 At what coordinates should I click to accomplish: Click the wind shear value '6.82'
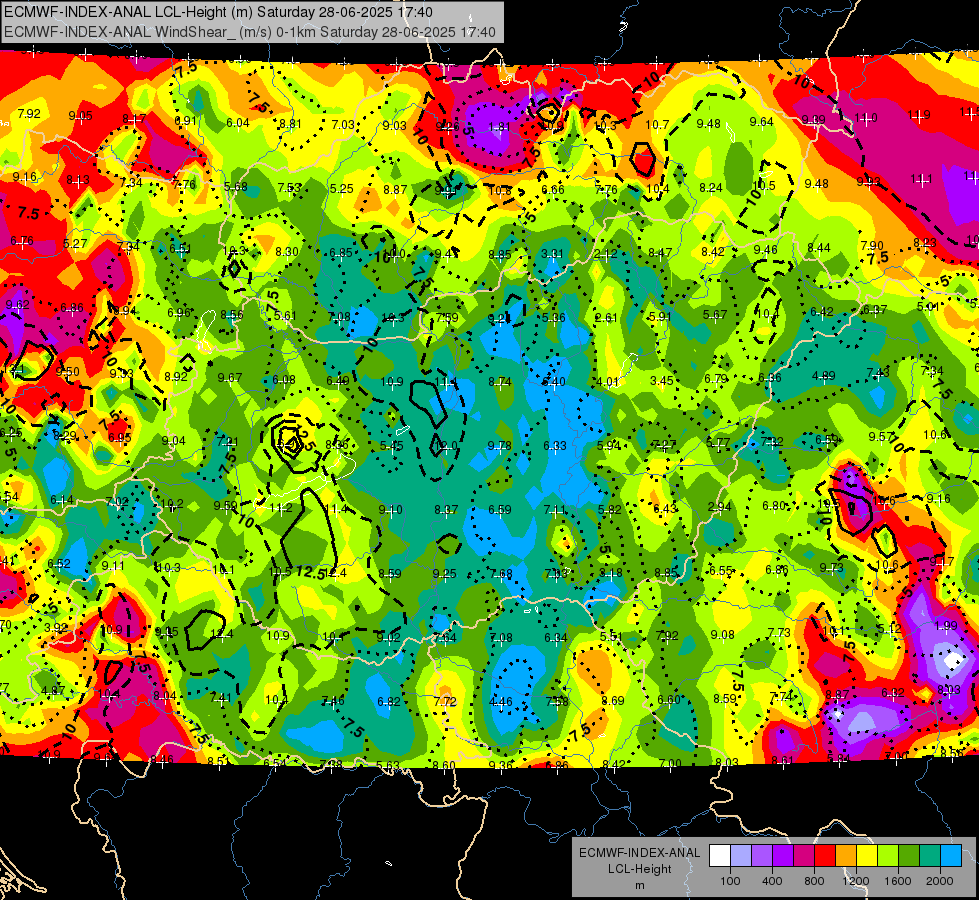point(388,701)
